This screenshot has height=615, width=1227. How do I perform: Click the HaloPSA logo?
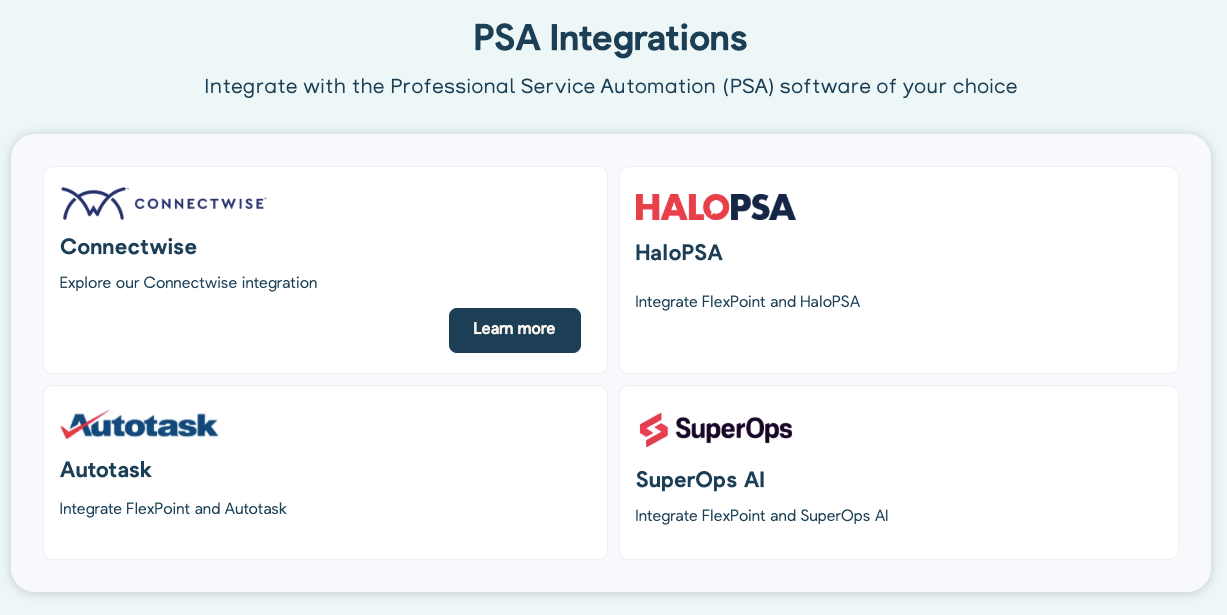[715, 208]
